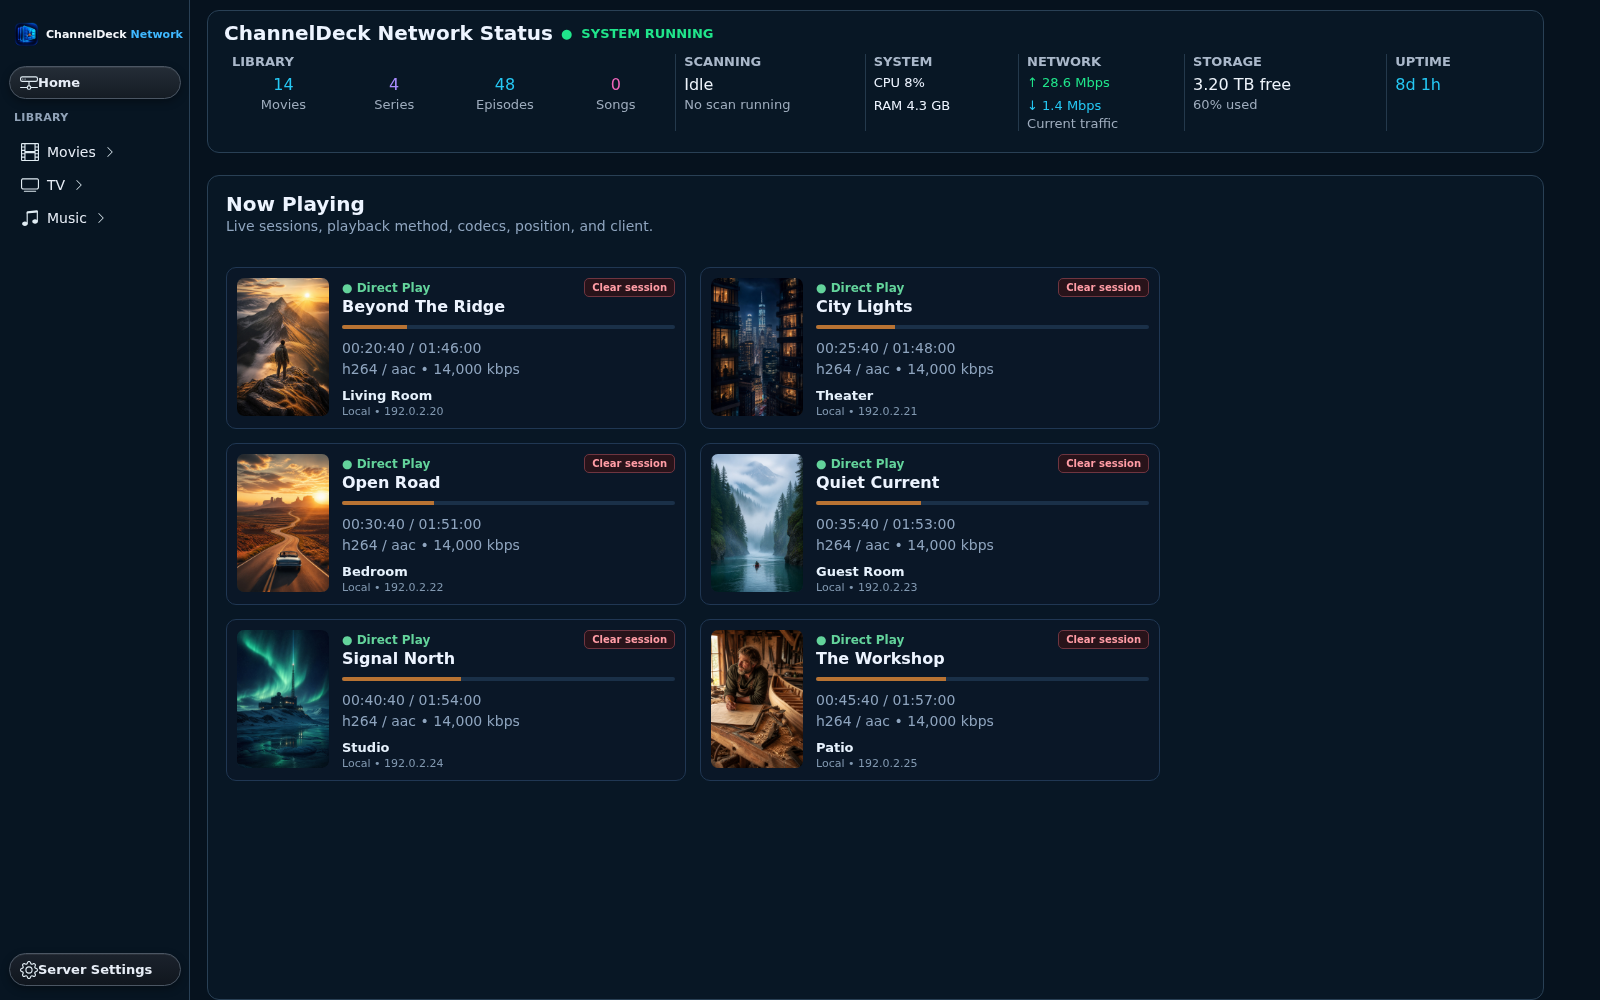Expand the Movies library chevron
1600x1000 pixels.
tap(110, 152)
